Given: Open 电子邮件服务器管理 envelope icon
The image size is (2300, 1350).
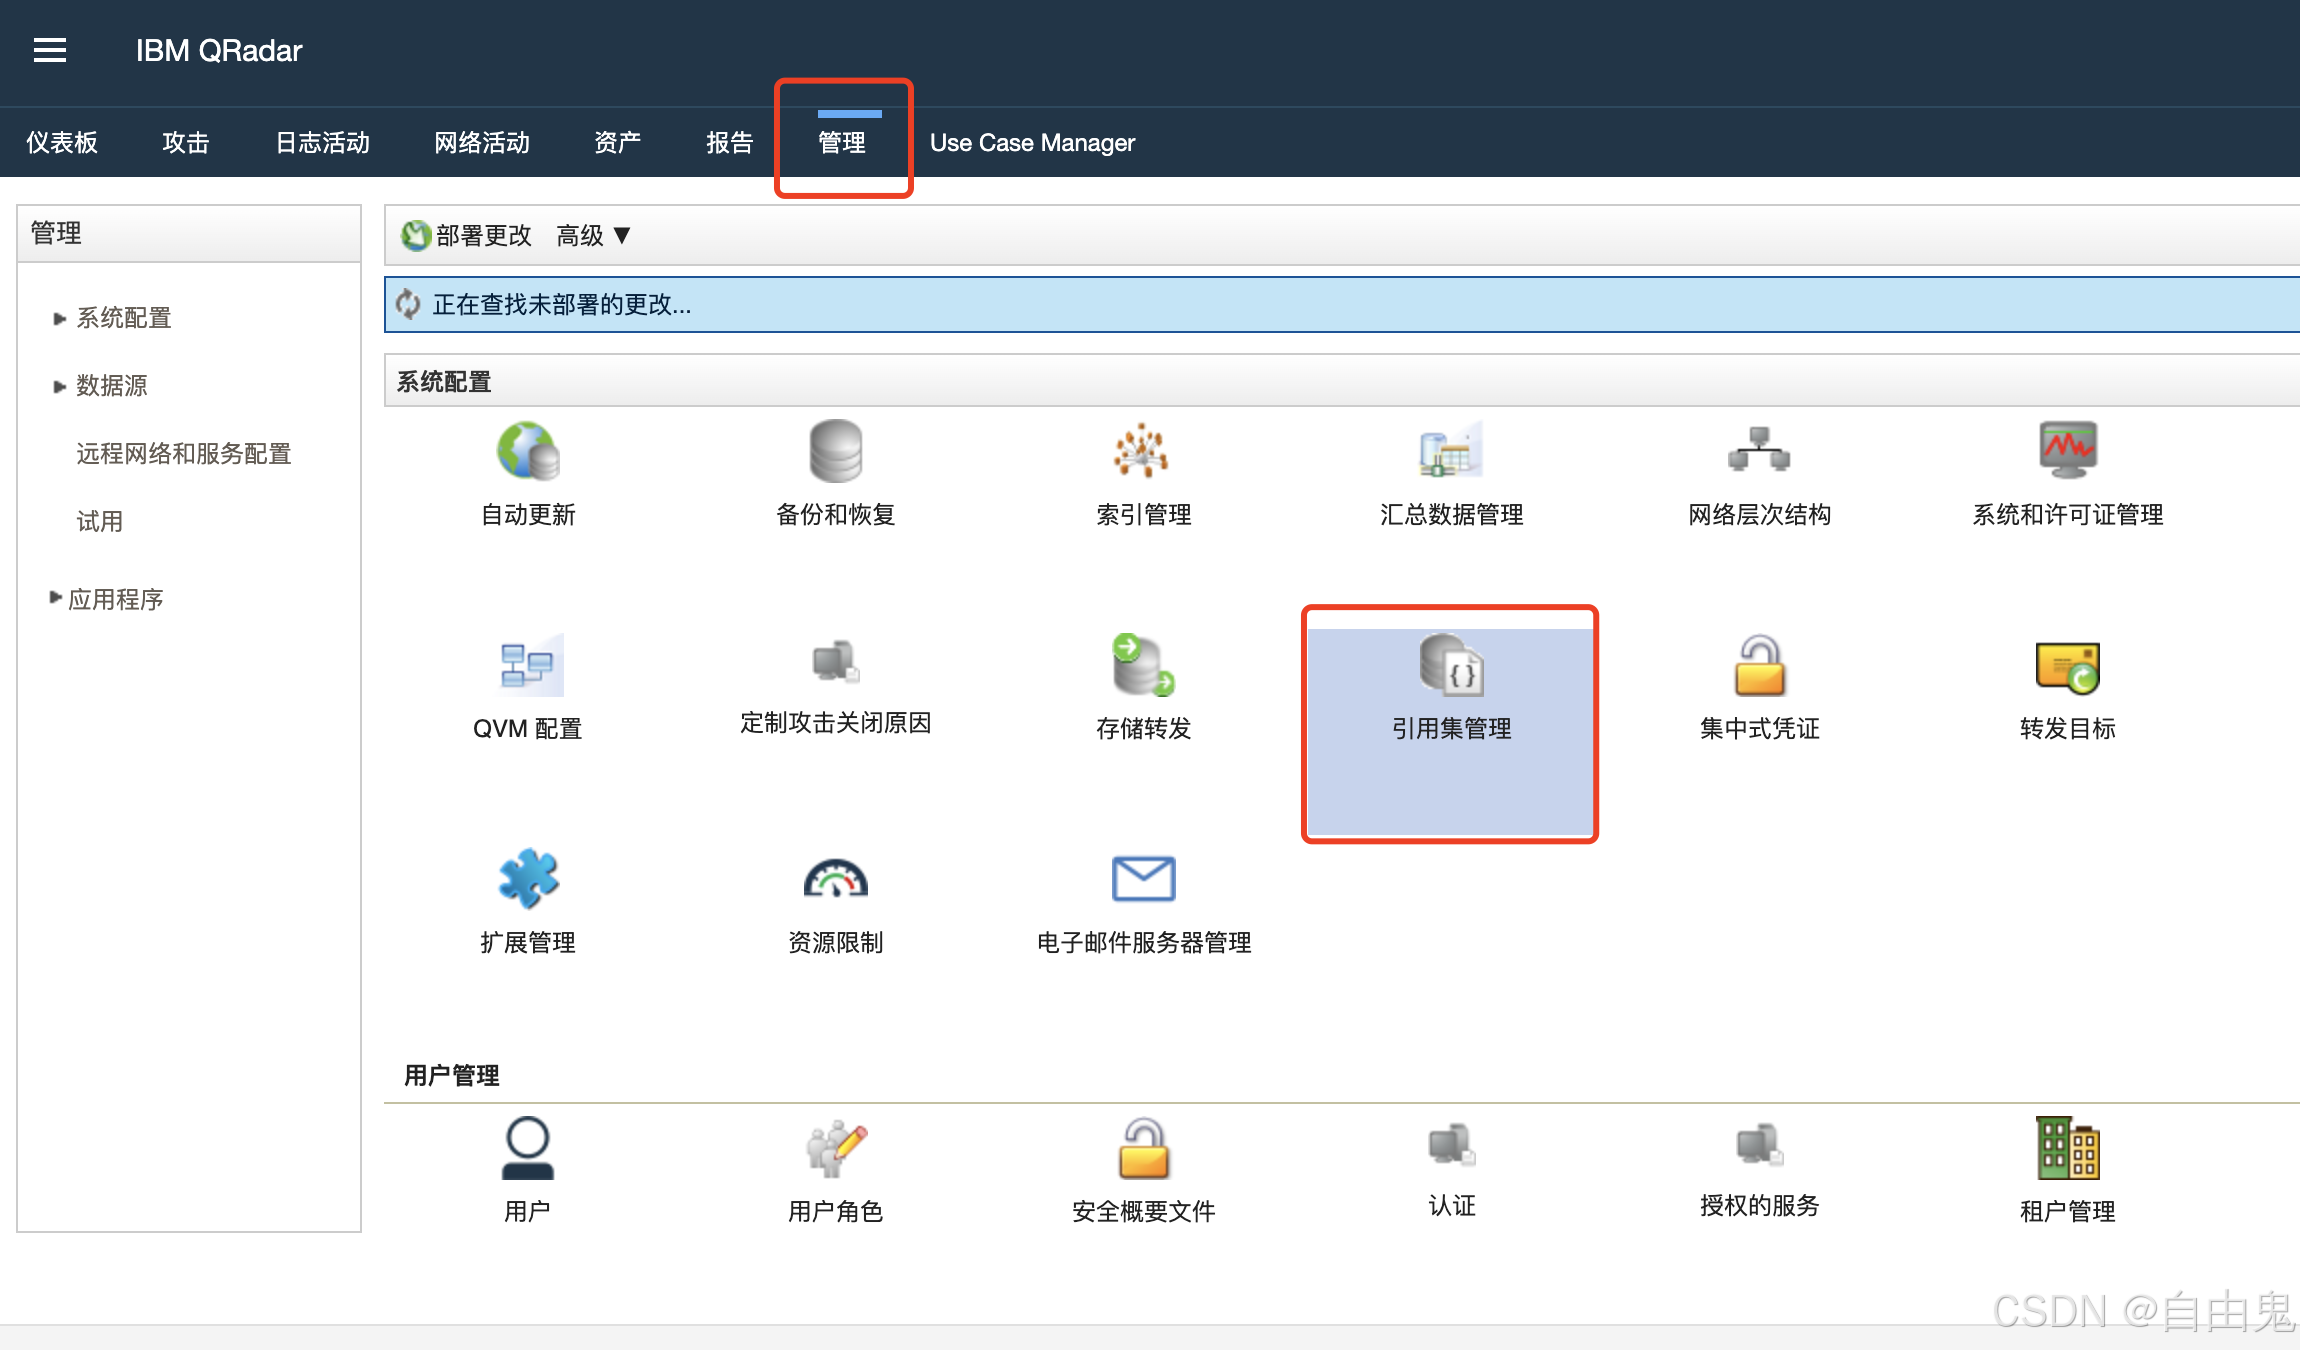Looking at the screenshot, I should click(1143, 879).
